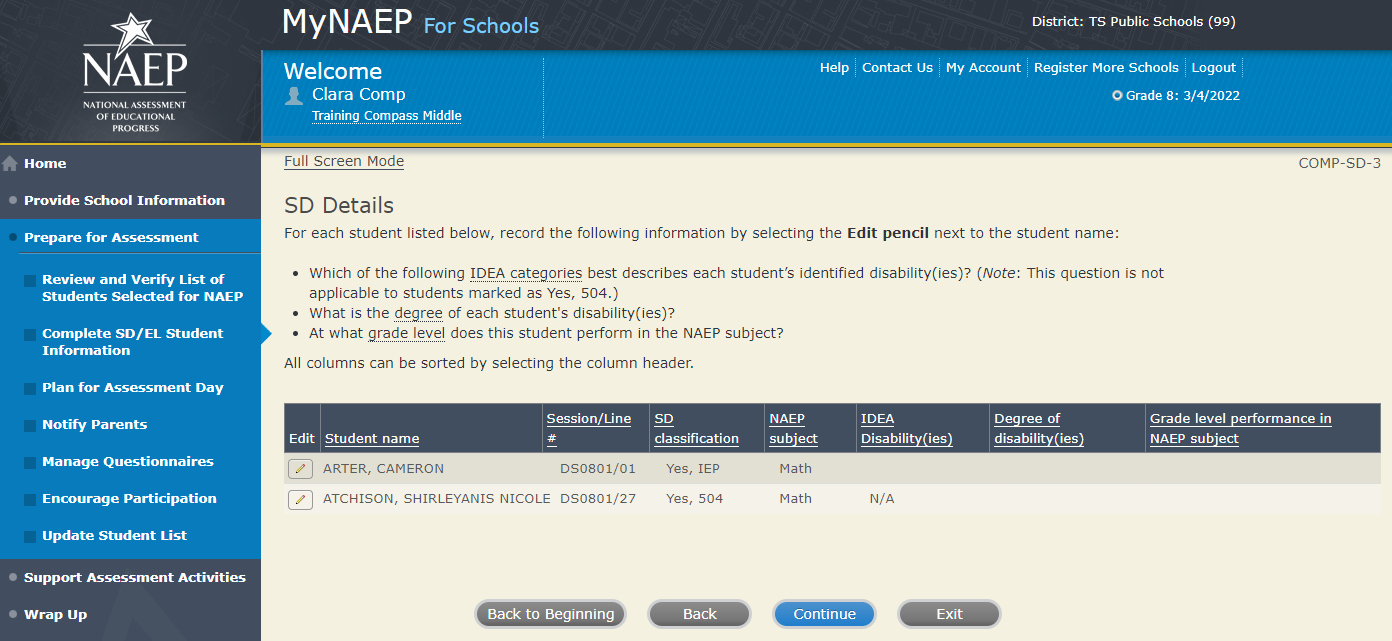Image resolution: width=1392 pixels, height=641 pixels.
Task: Click the Home house icon in sidebar
Action: tap(10, 164)
